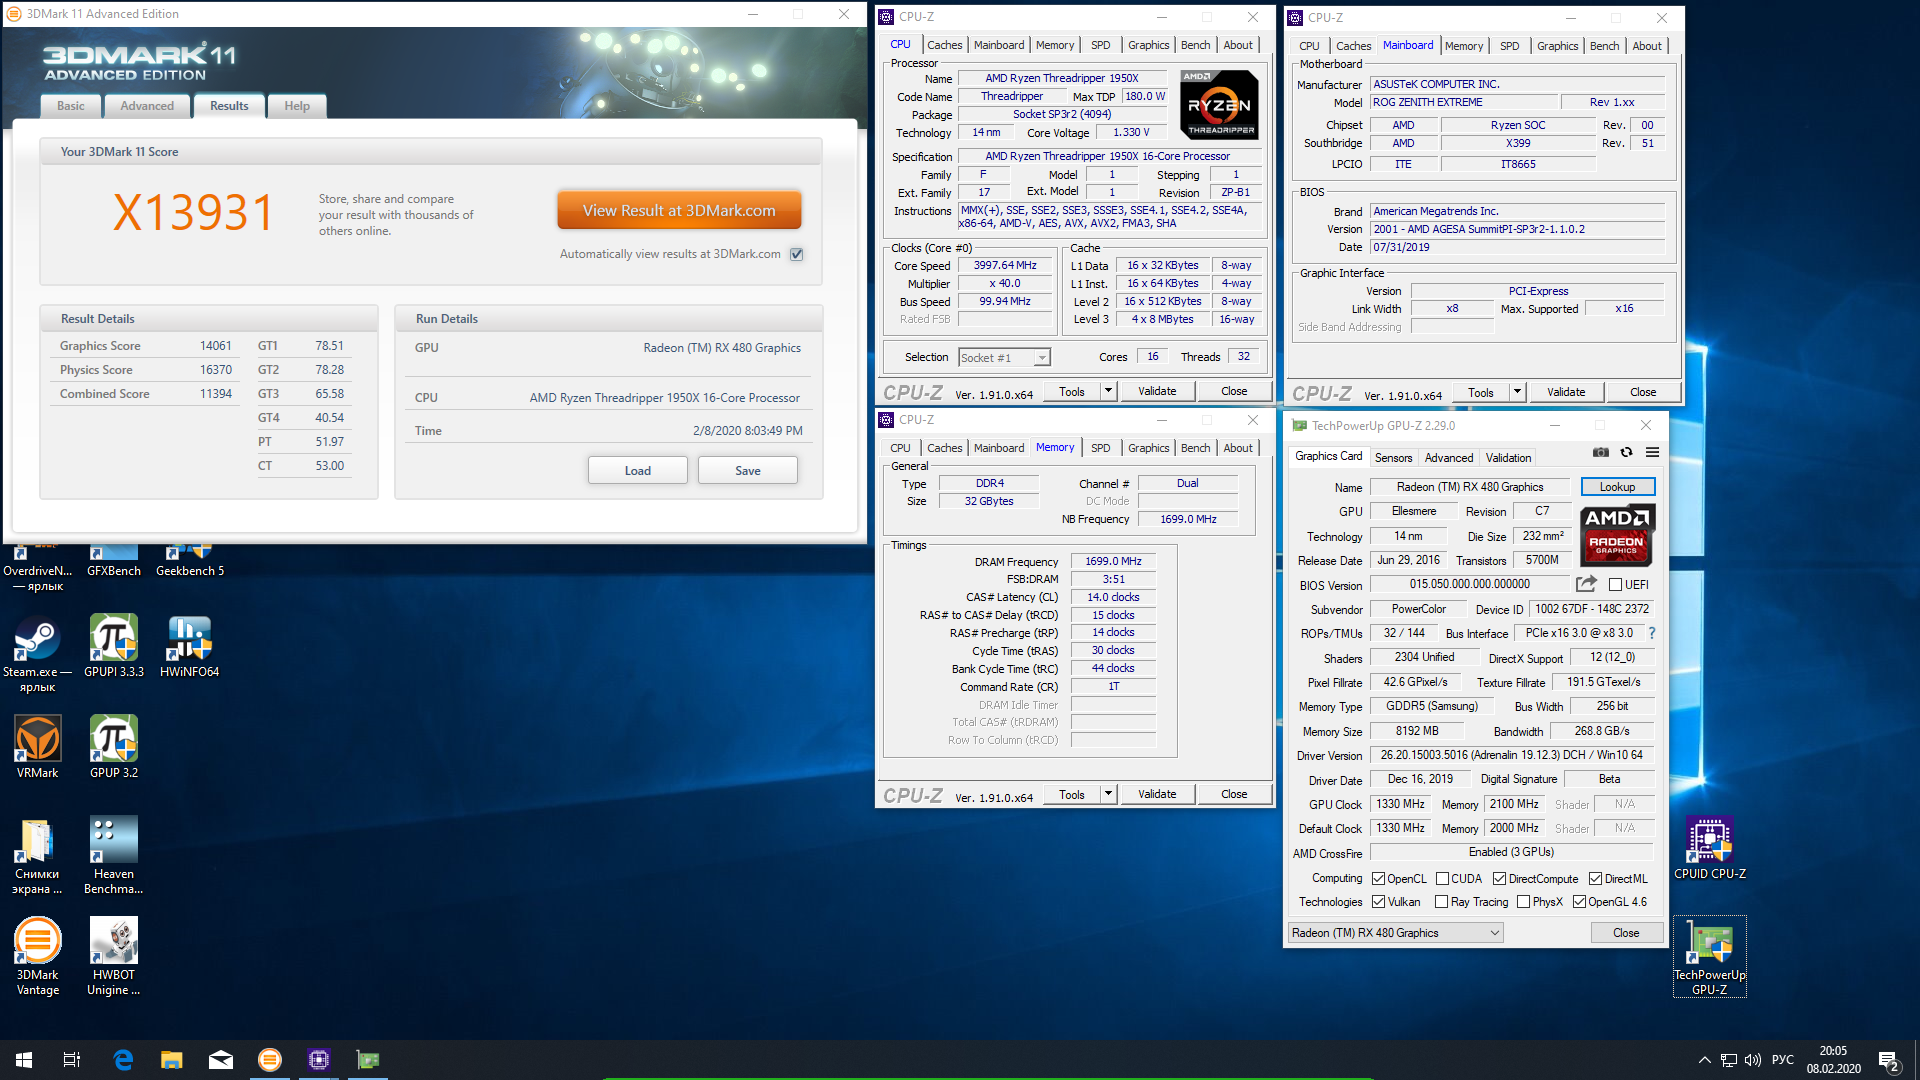This screenshot has width=1920, height=1080.
Task: Toggle the DirectCompute checkbox
Action: [1499, 879]
